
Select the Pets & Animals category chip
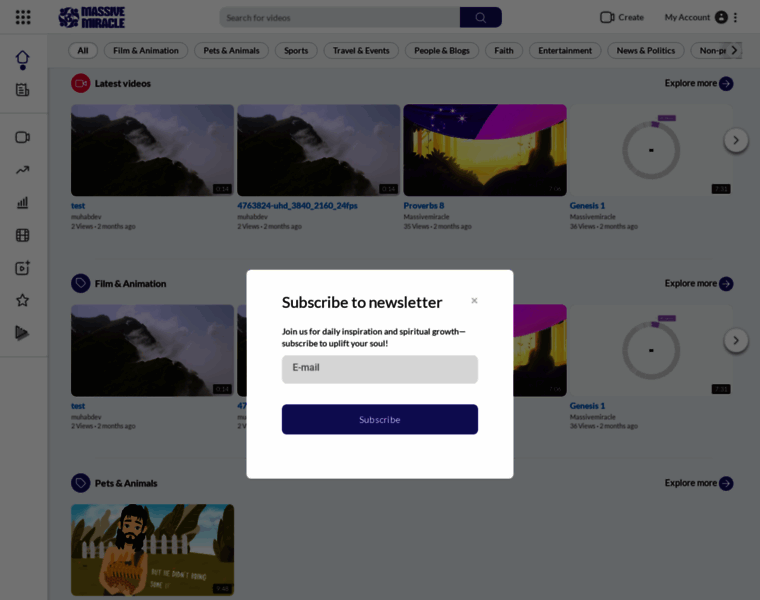tap(231, 50)
